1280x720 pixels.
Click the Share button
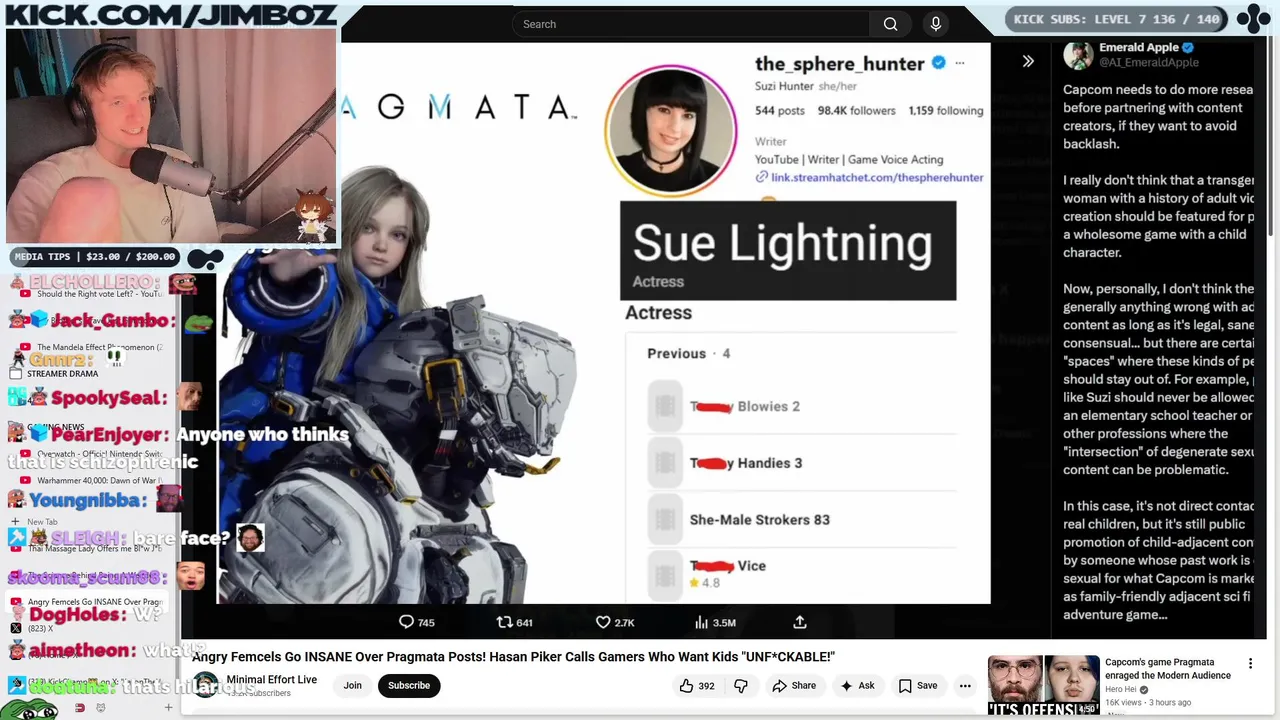(794, 685)
